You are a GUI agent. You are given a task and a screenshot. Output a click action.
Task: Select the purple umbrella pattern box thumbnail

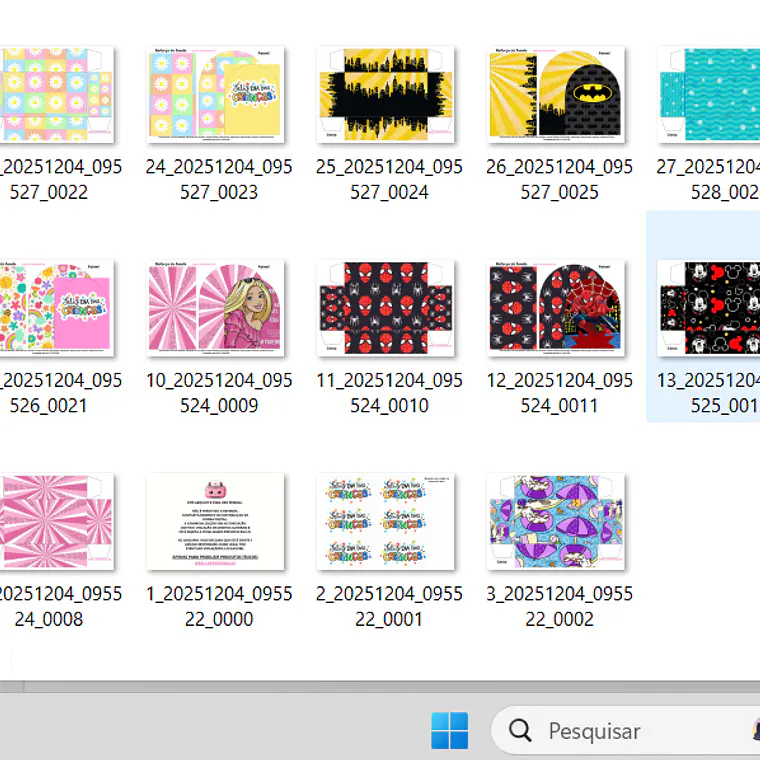click(x=556, y=522)
